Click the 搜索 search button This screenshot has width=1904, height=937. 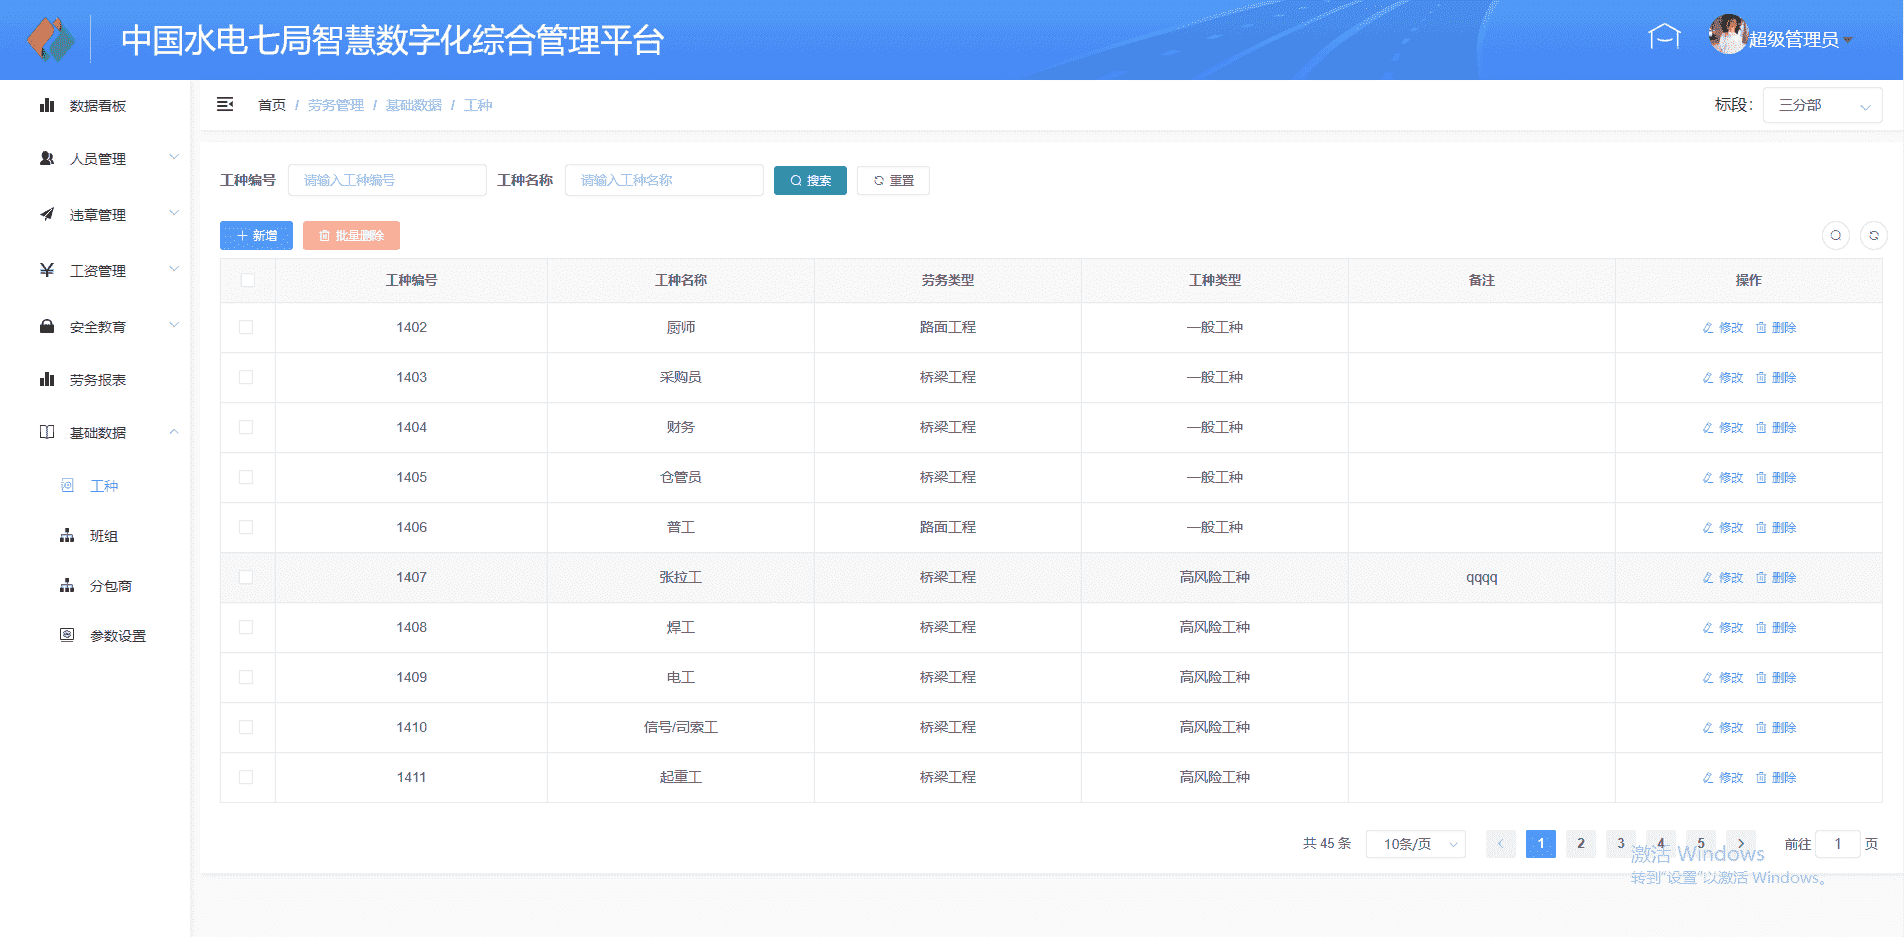pos(810,180)
